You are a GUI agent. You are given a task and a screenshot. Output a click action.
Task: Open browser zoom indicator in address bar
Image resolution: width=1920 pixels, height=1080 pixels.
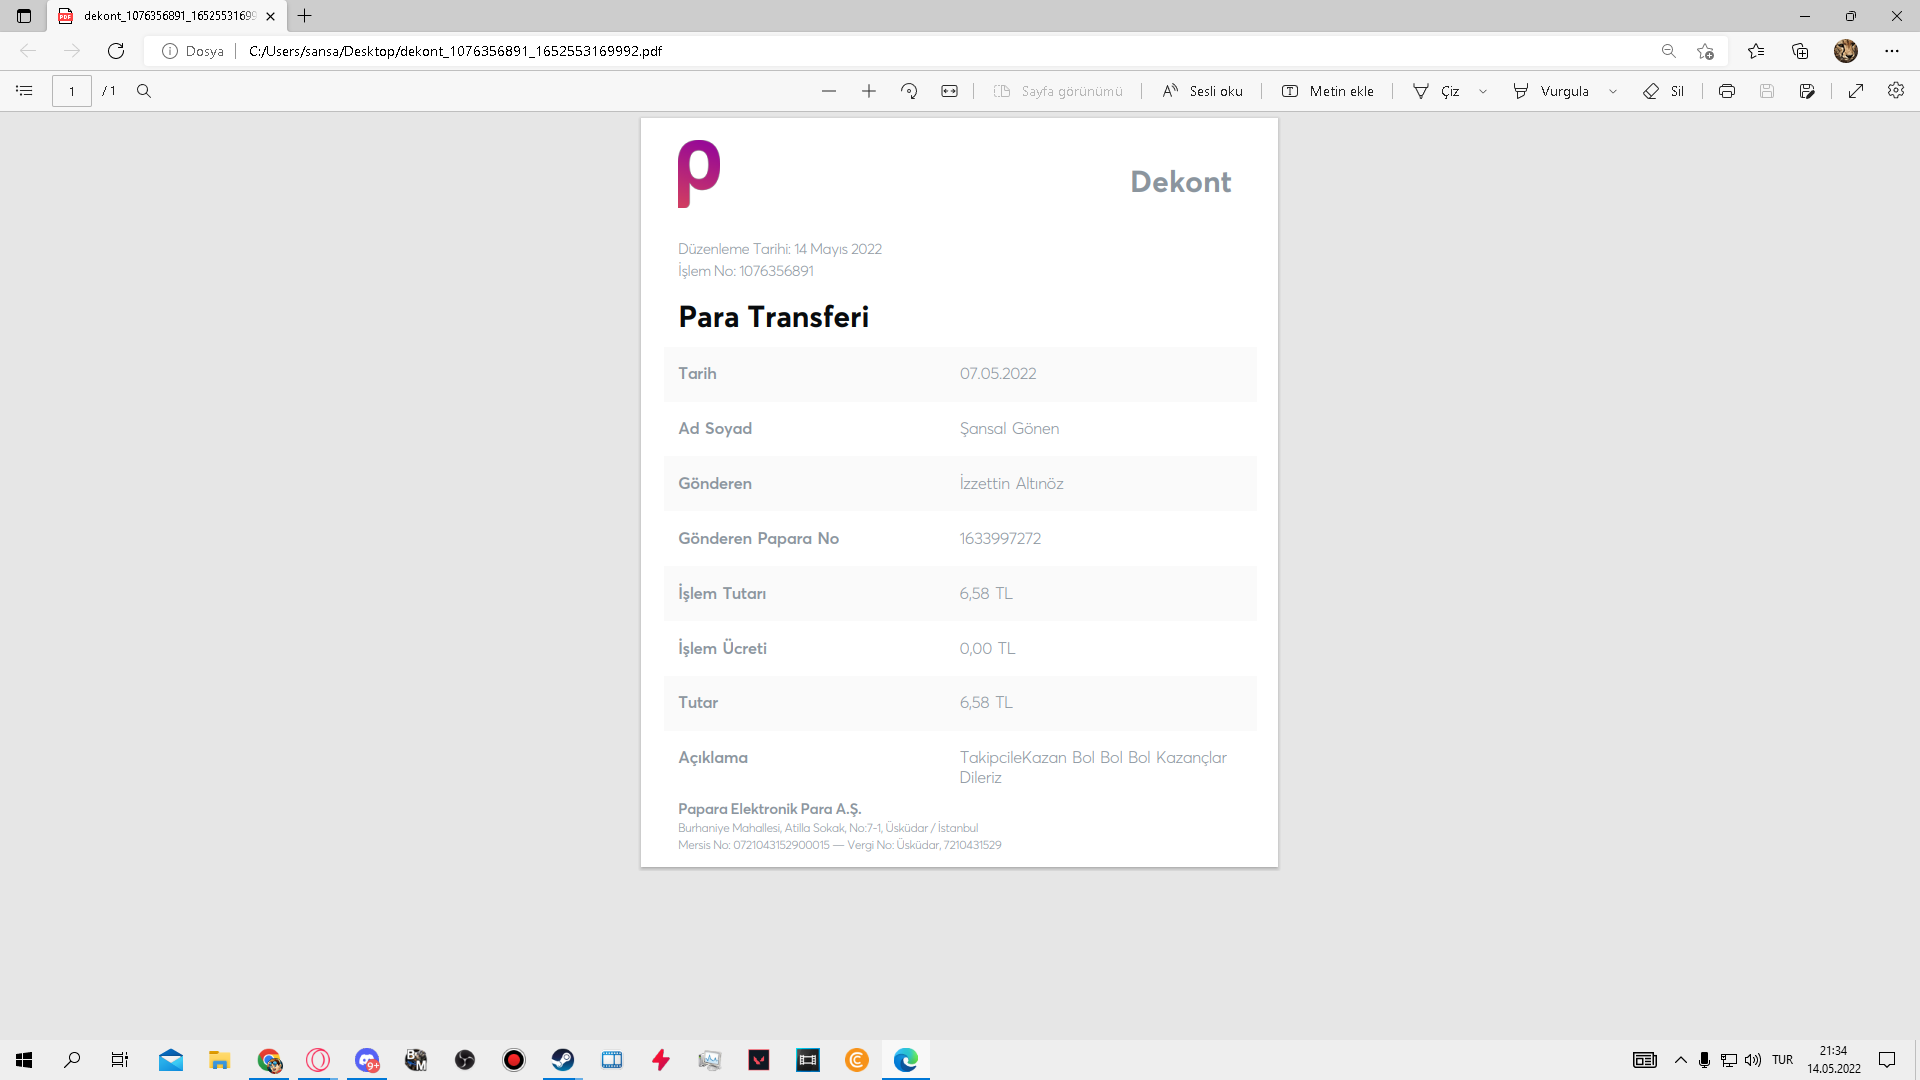point(1668,51)
